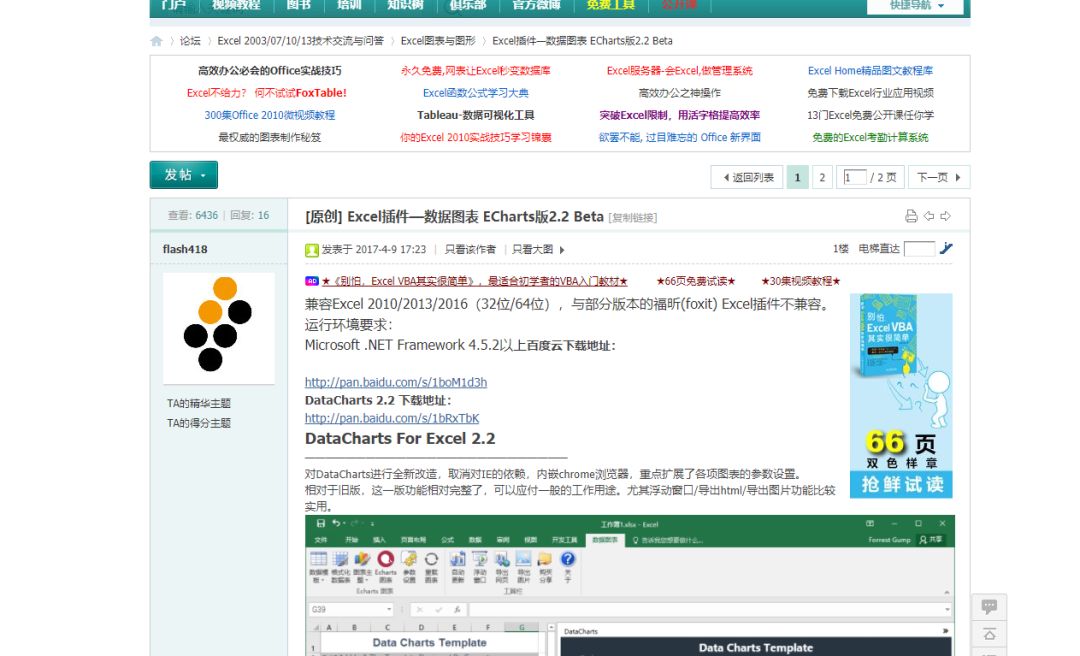The image size is (1080, 656).
Task: Click 只看该作者 filter link
Action: click(470, 249)
